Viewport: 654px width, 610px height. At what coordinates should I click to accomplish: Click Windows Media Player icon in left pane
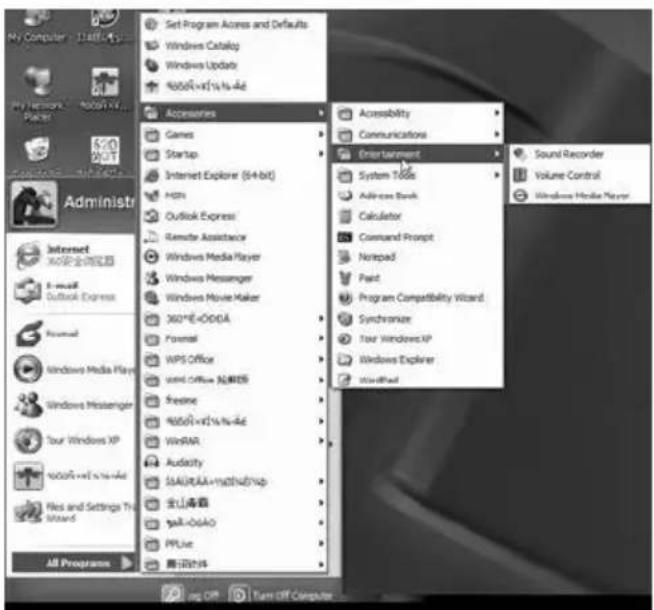(28, 369)
